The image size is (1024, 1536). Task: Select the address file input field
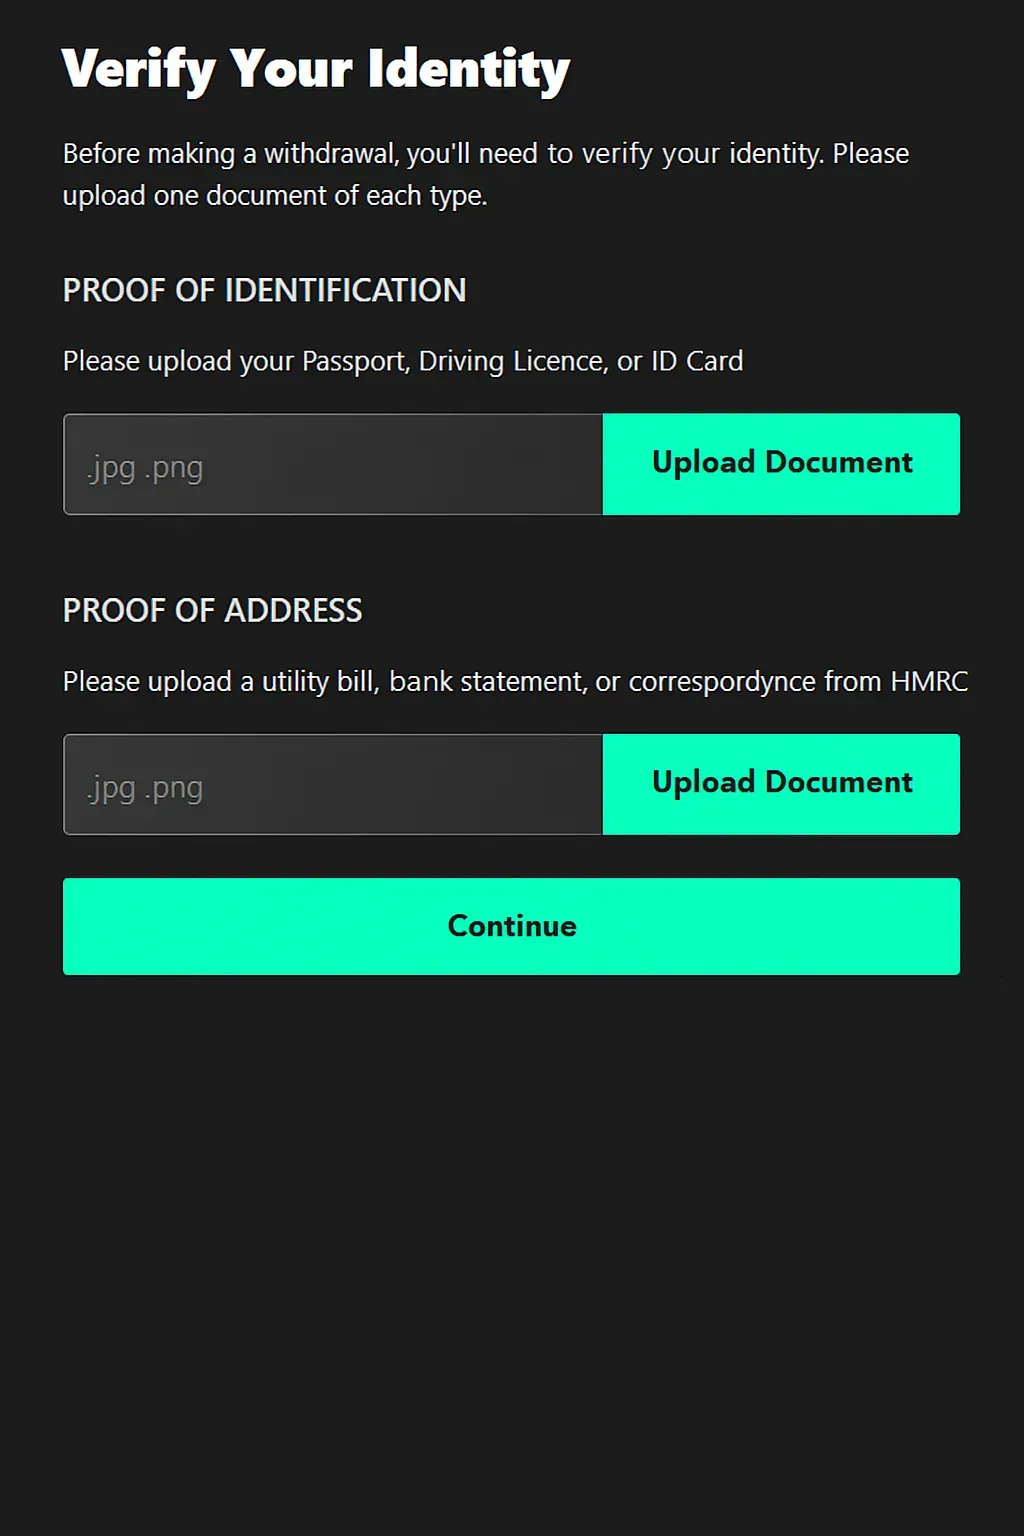tap(333, 784)
